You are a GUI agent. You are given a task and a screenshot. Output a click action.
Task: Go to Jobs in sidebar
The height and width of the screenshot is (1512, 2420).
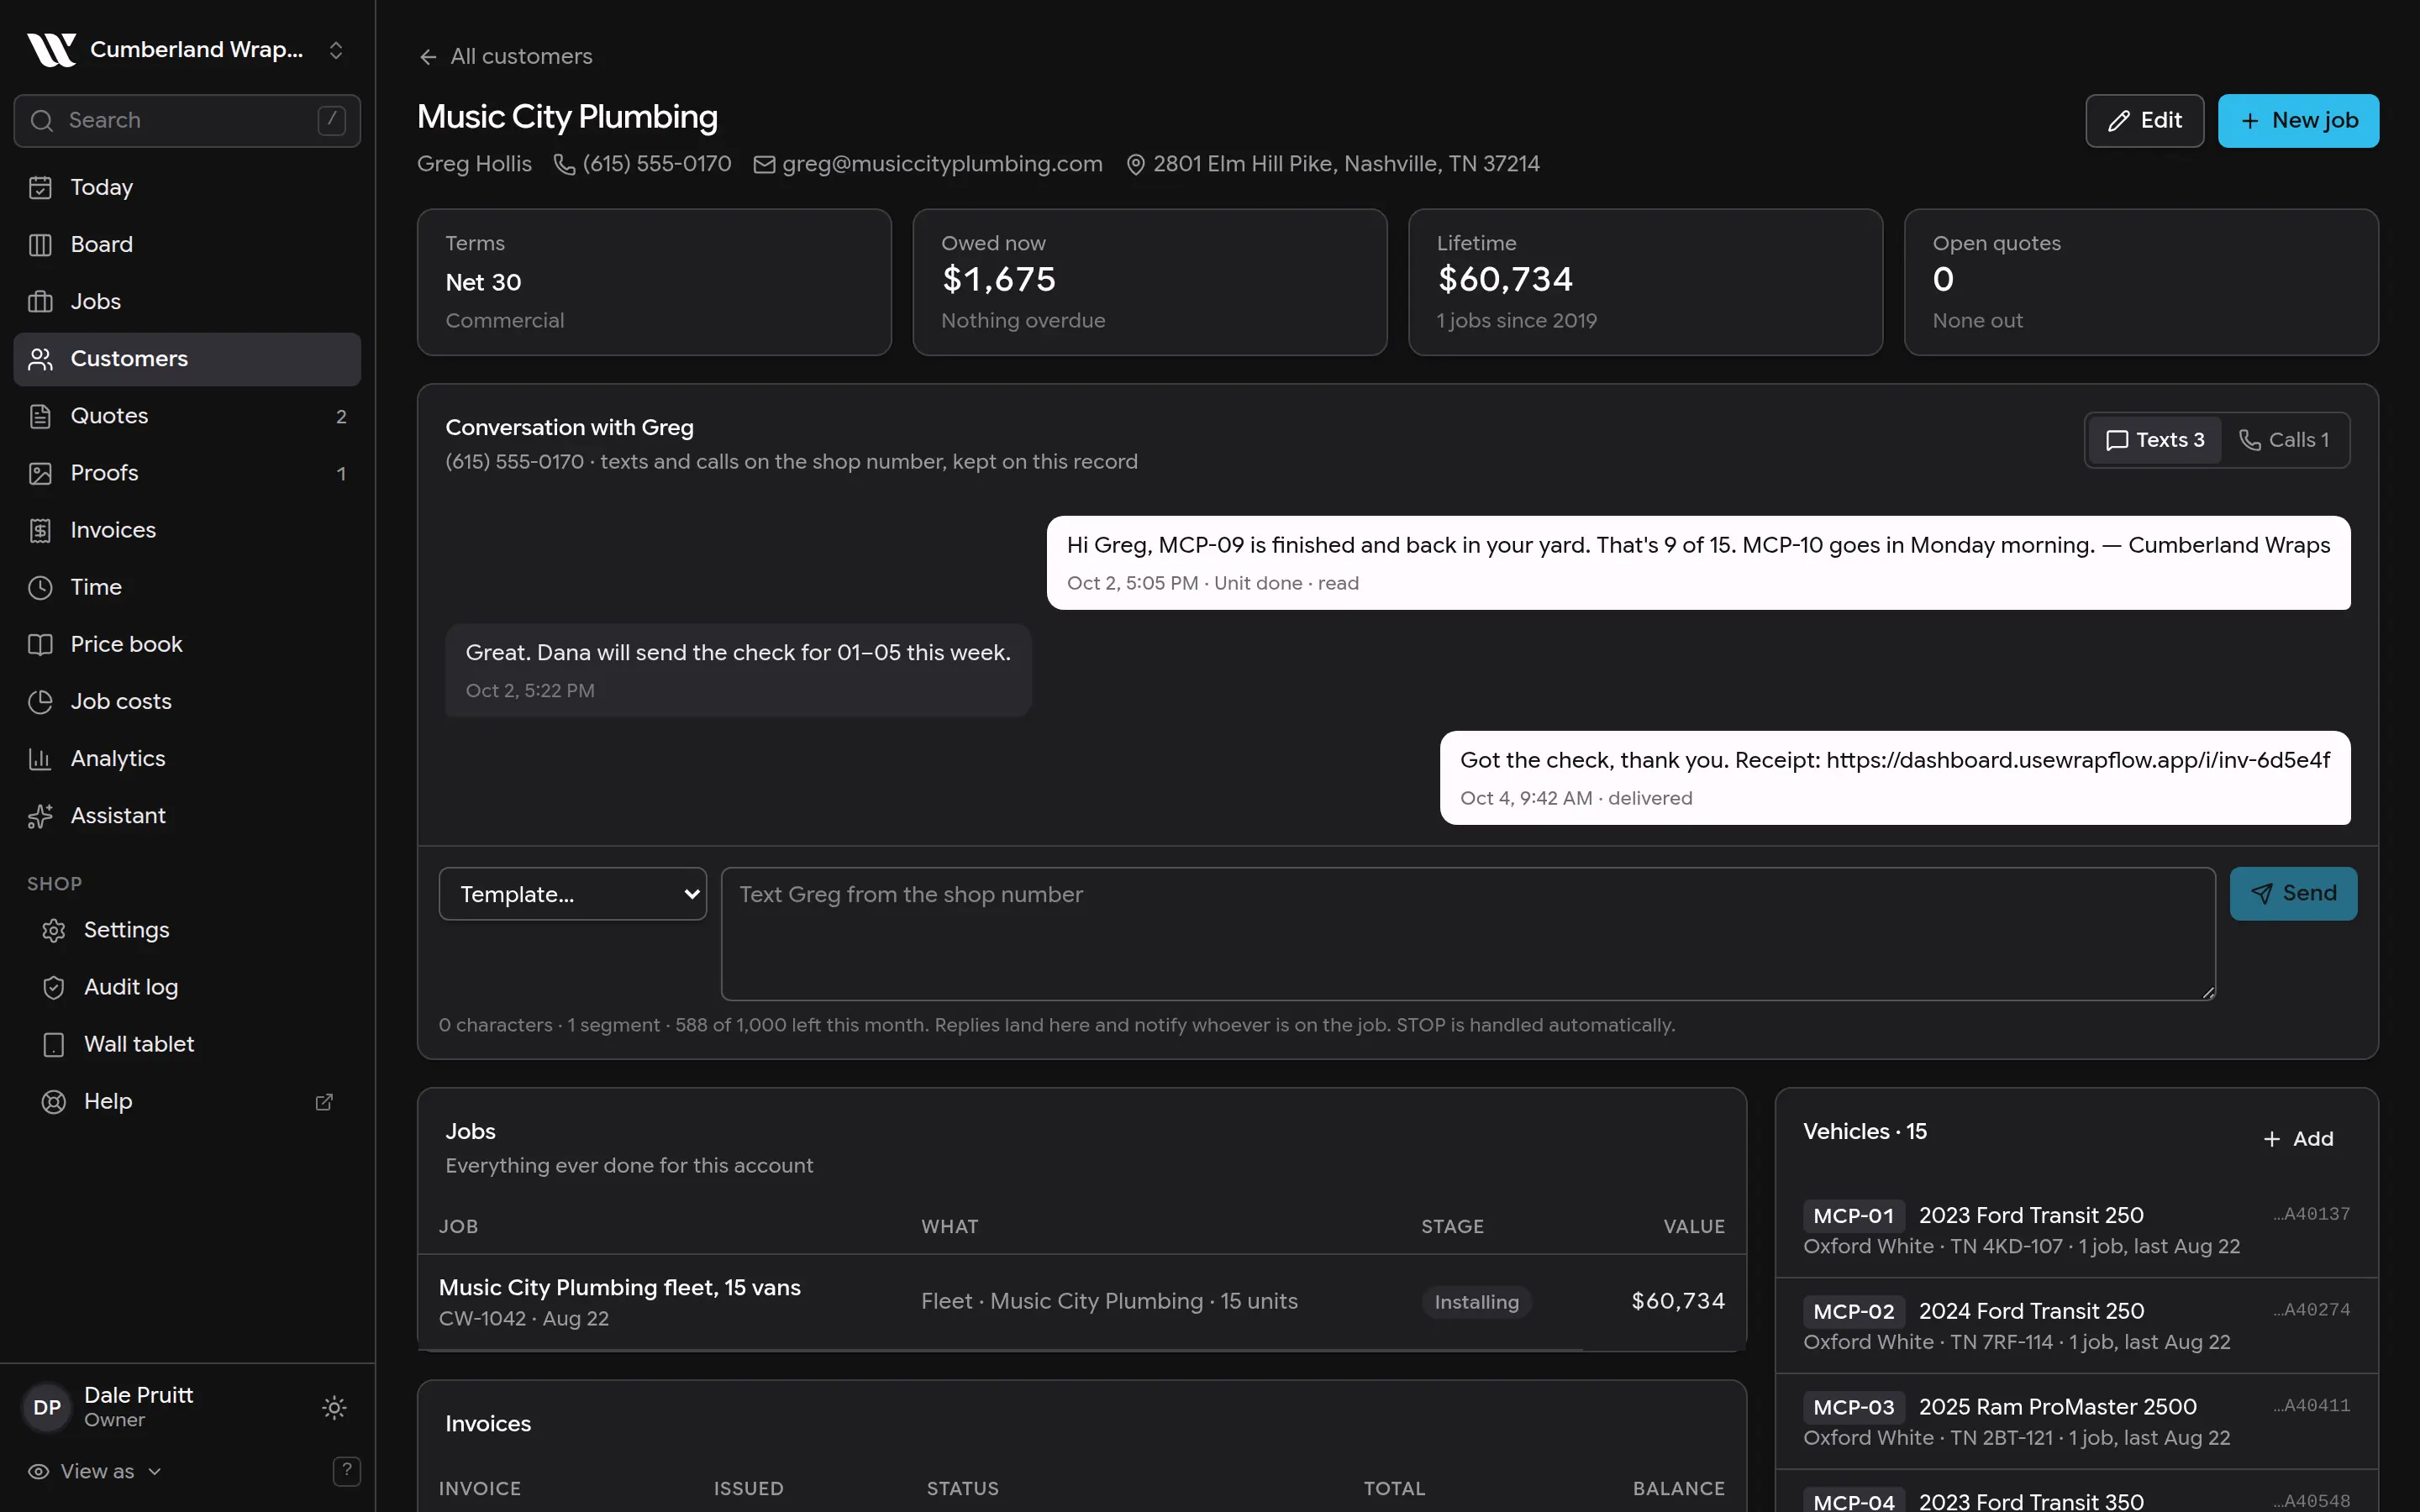[x=187, y=301]
